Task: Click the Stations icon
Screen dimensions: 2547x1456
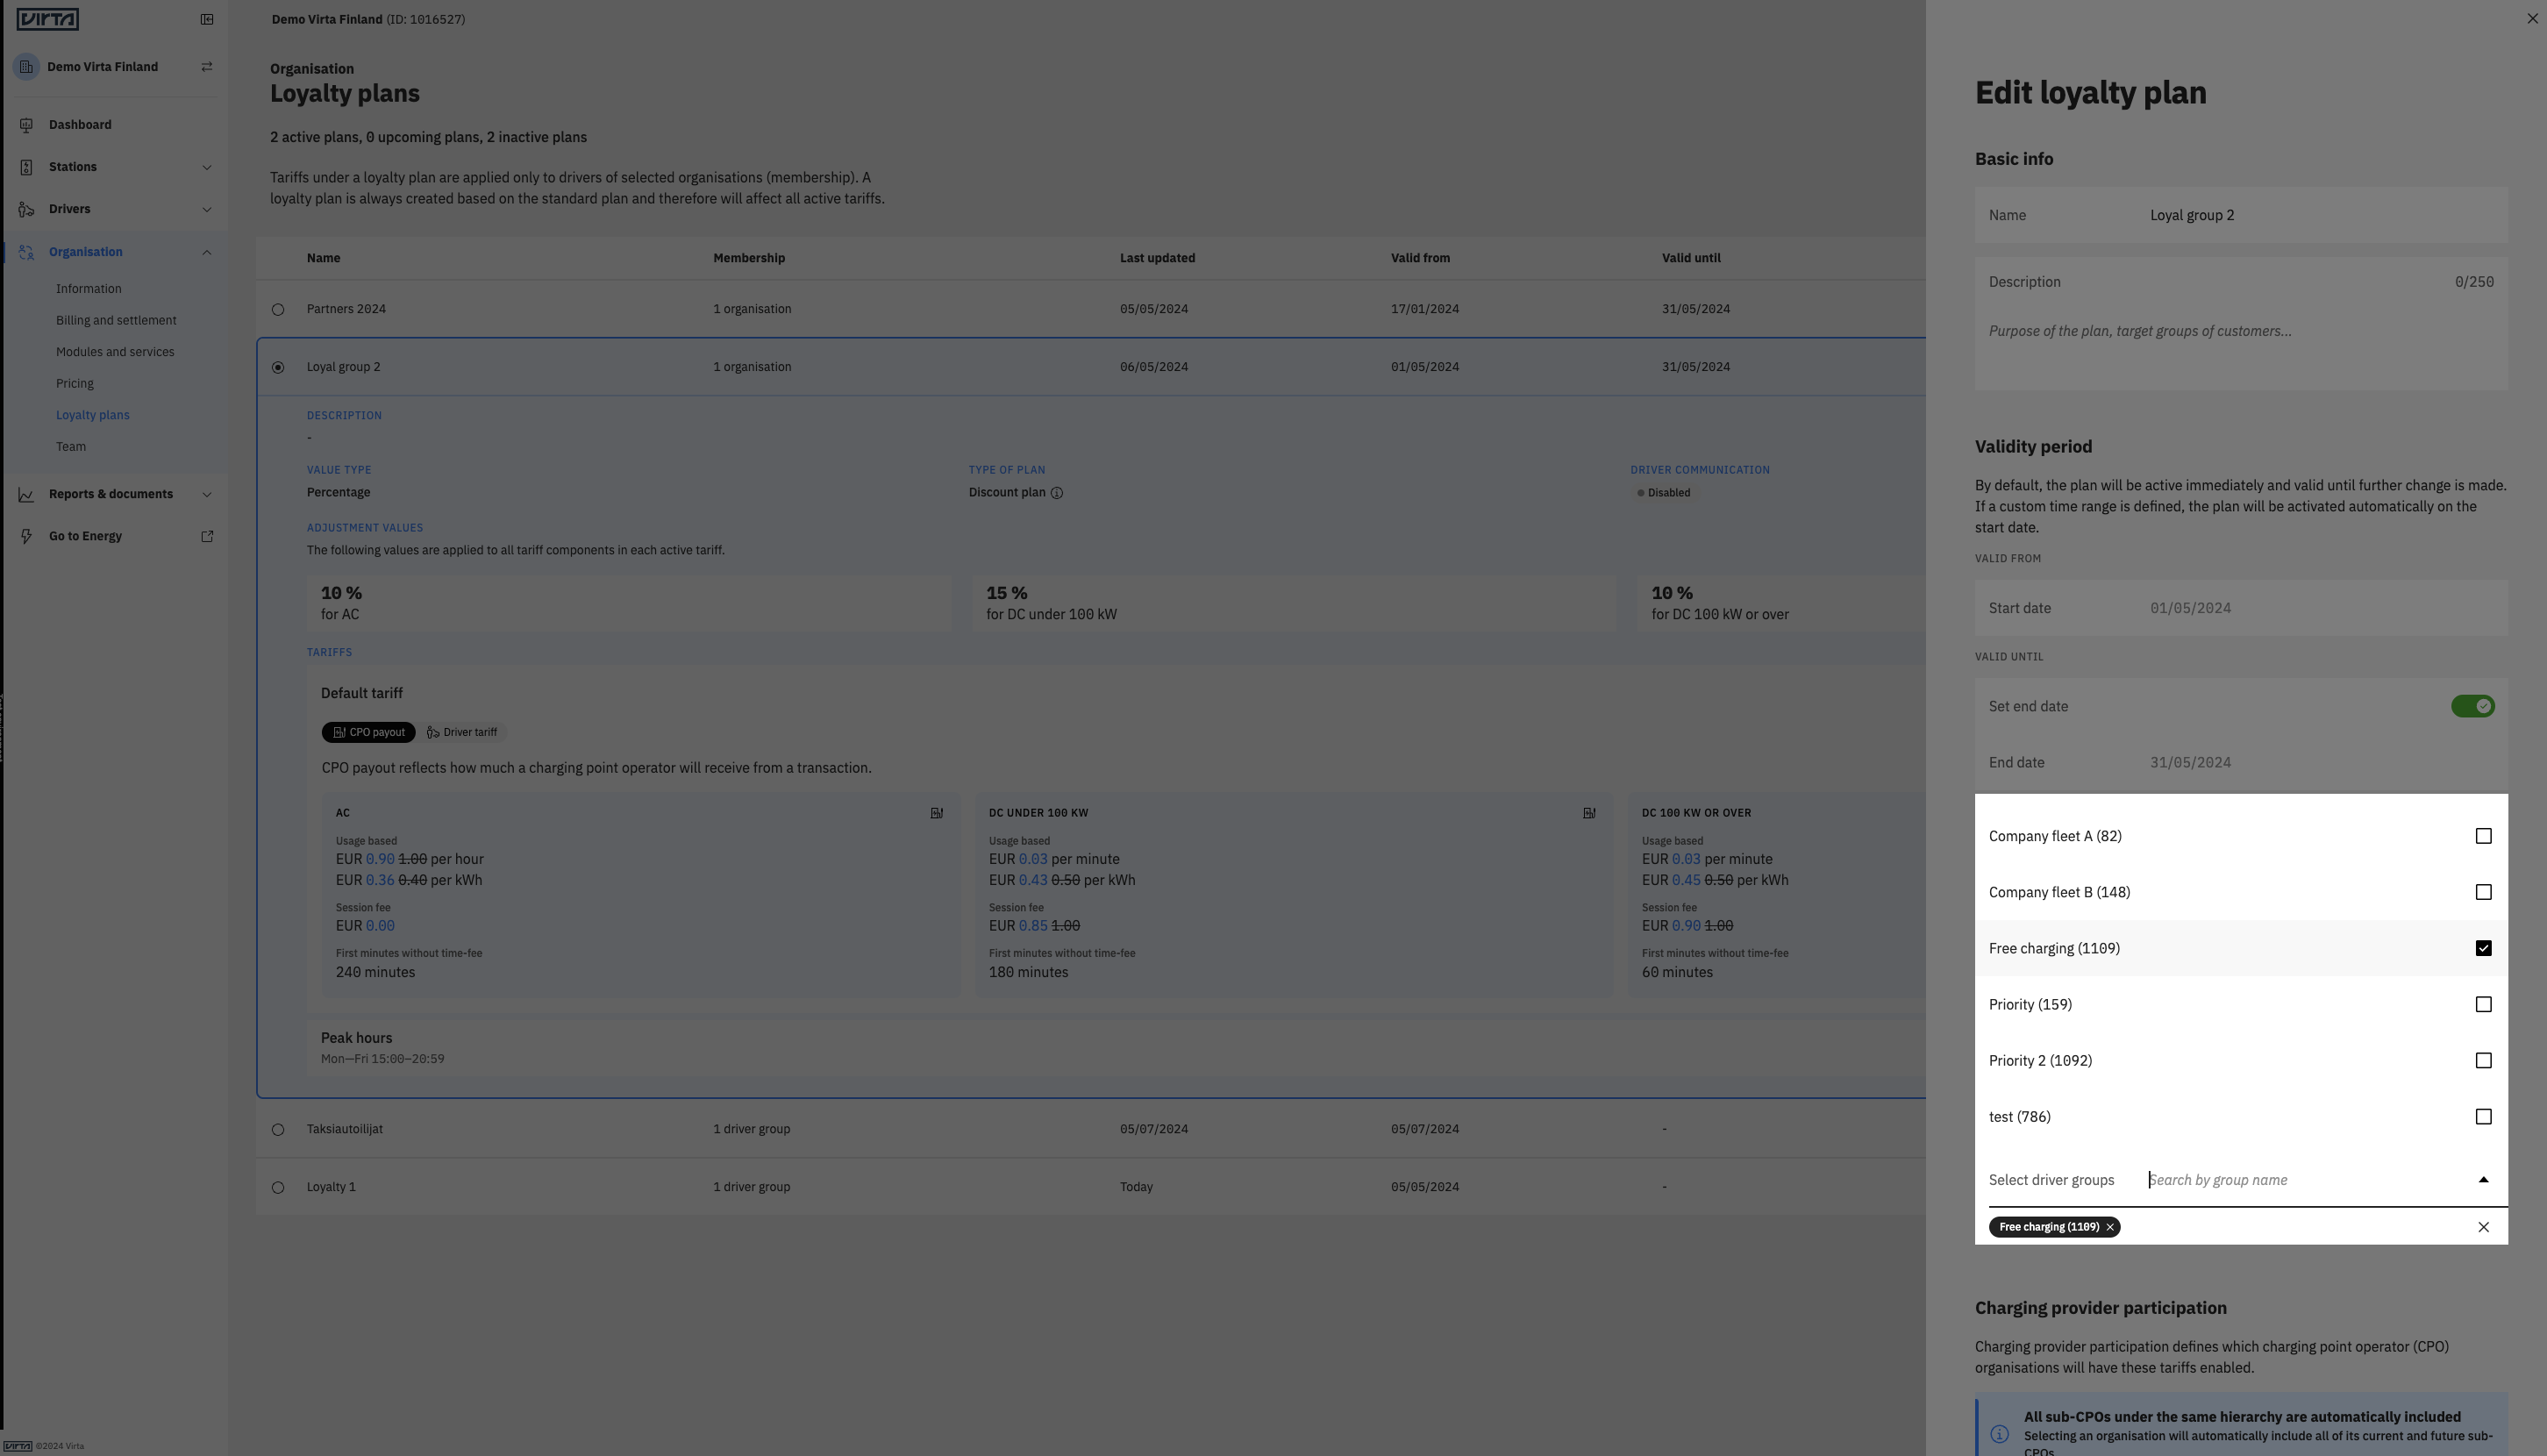Action: click(x=27, y=167)
